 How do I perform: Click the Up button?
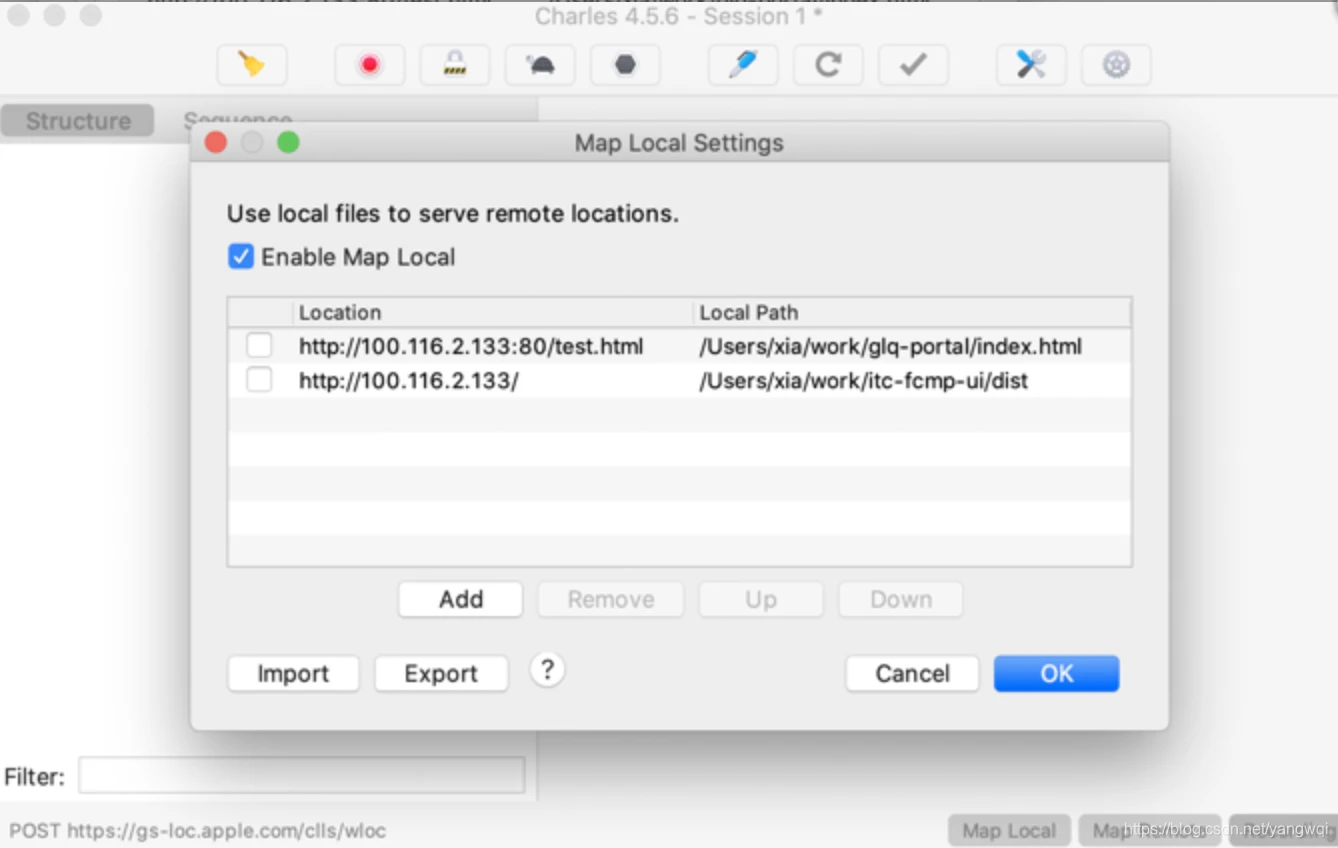click(x=761, y=599)
